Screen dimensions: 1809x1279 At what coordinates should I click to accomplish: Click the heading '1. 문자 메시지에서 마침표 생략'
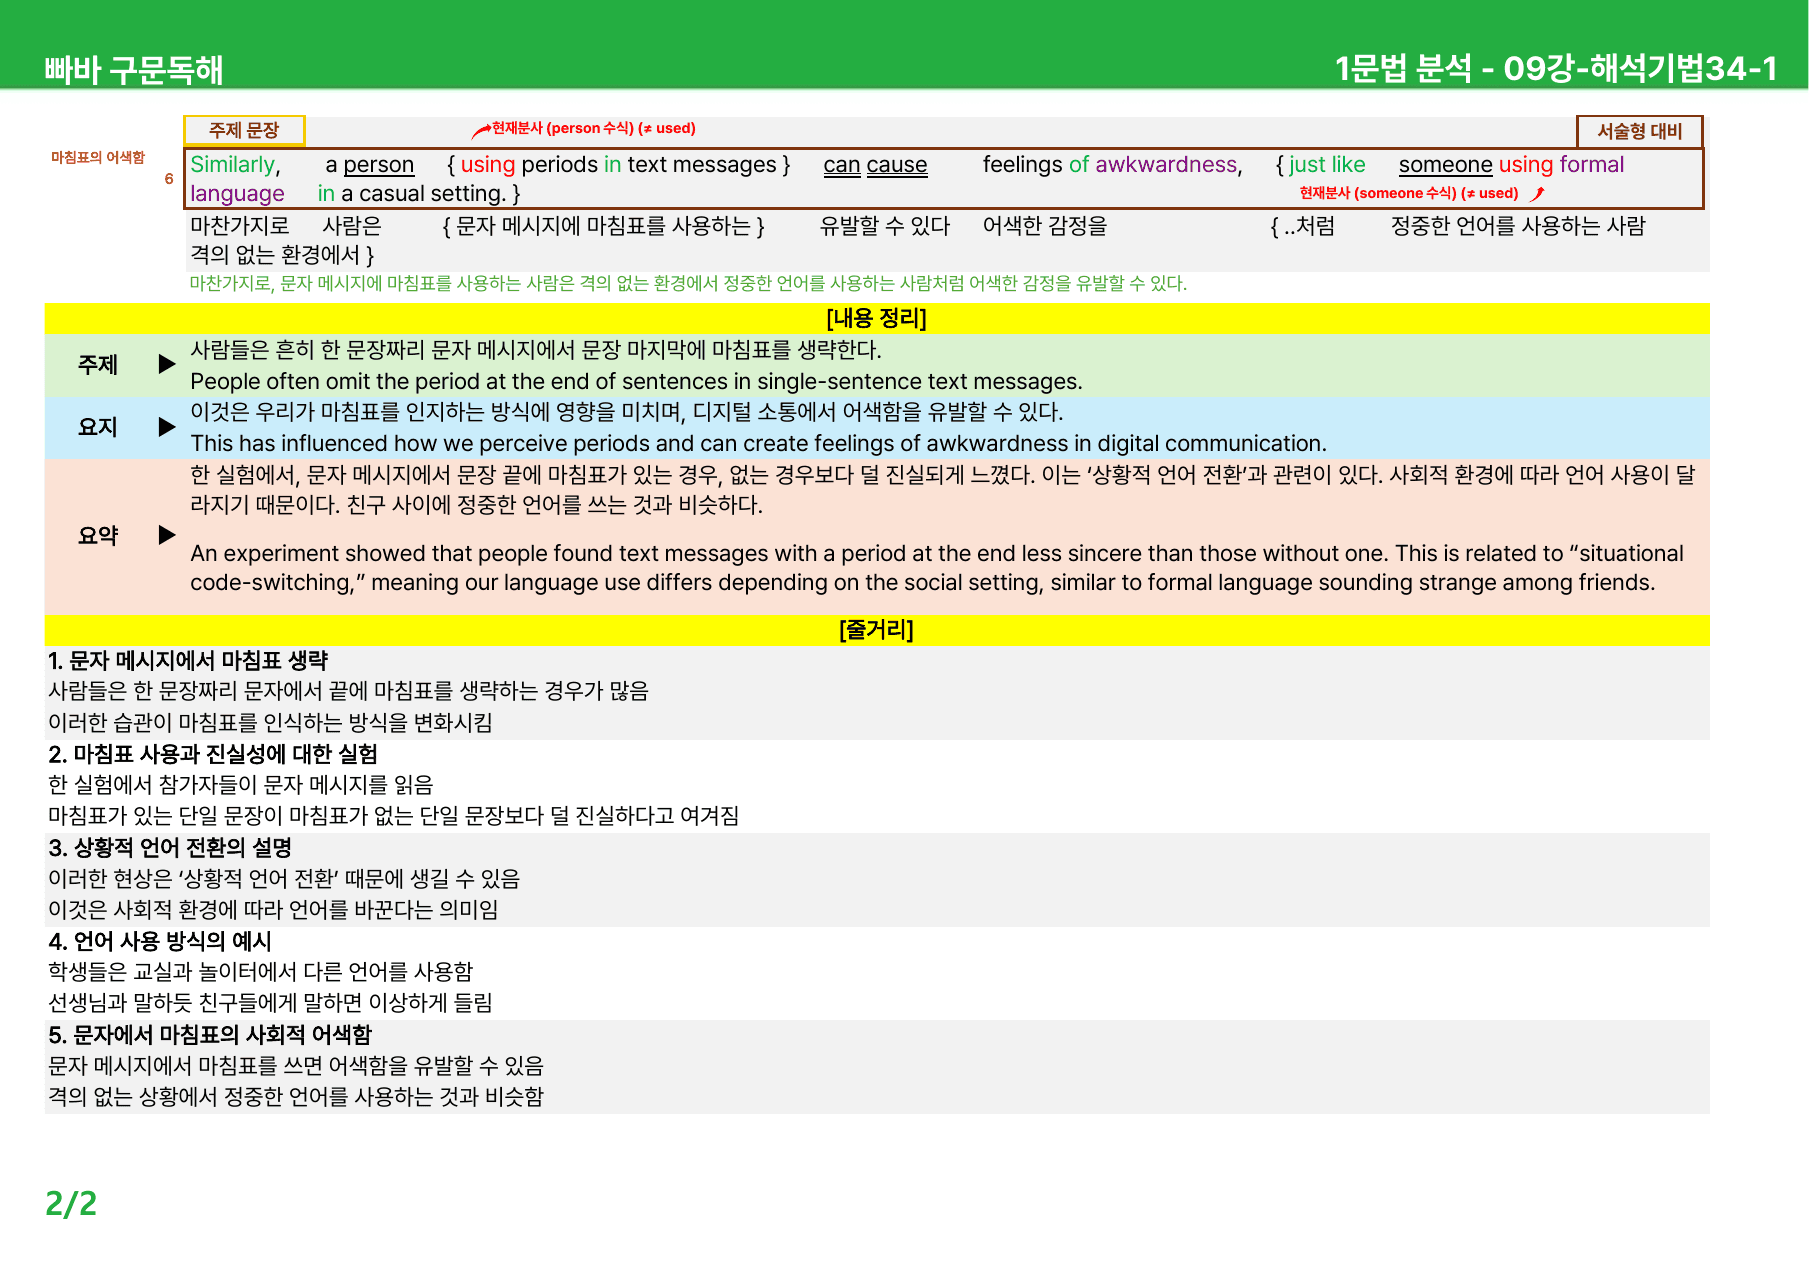point(189,661)
